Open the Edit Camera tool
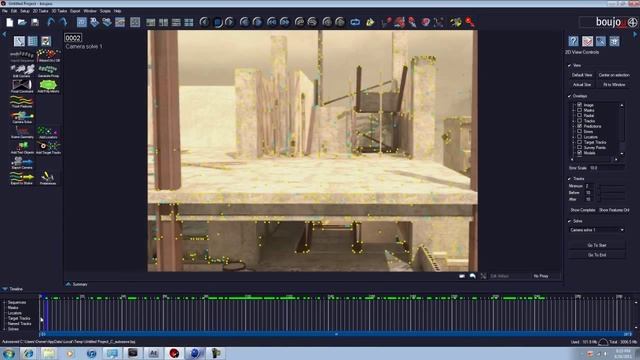Image resolution: width=640 pixels, height=360 pixels. [22, 71]
